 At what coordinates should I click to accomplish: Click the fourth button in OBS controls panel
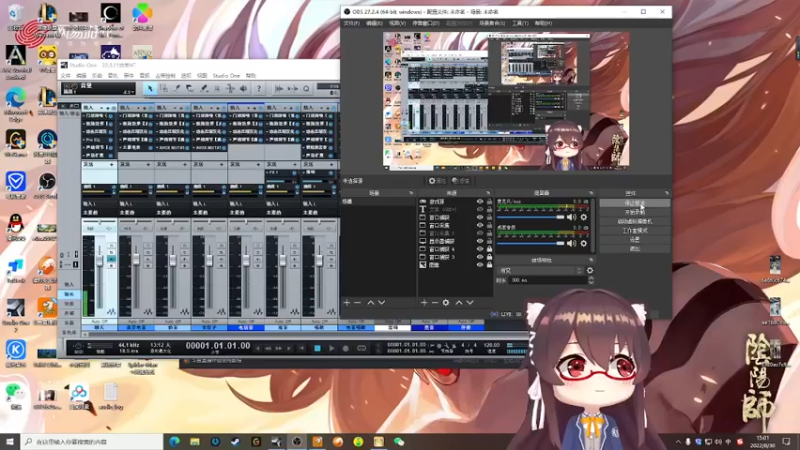pos(635,231)
